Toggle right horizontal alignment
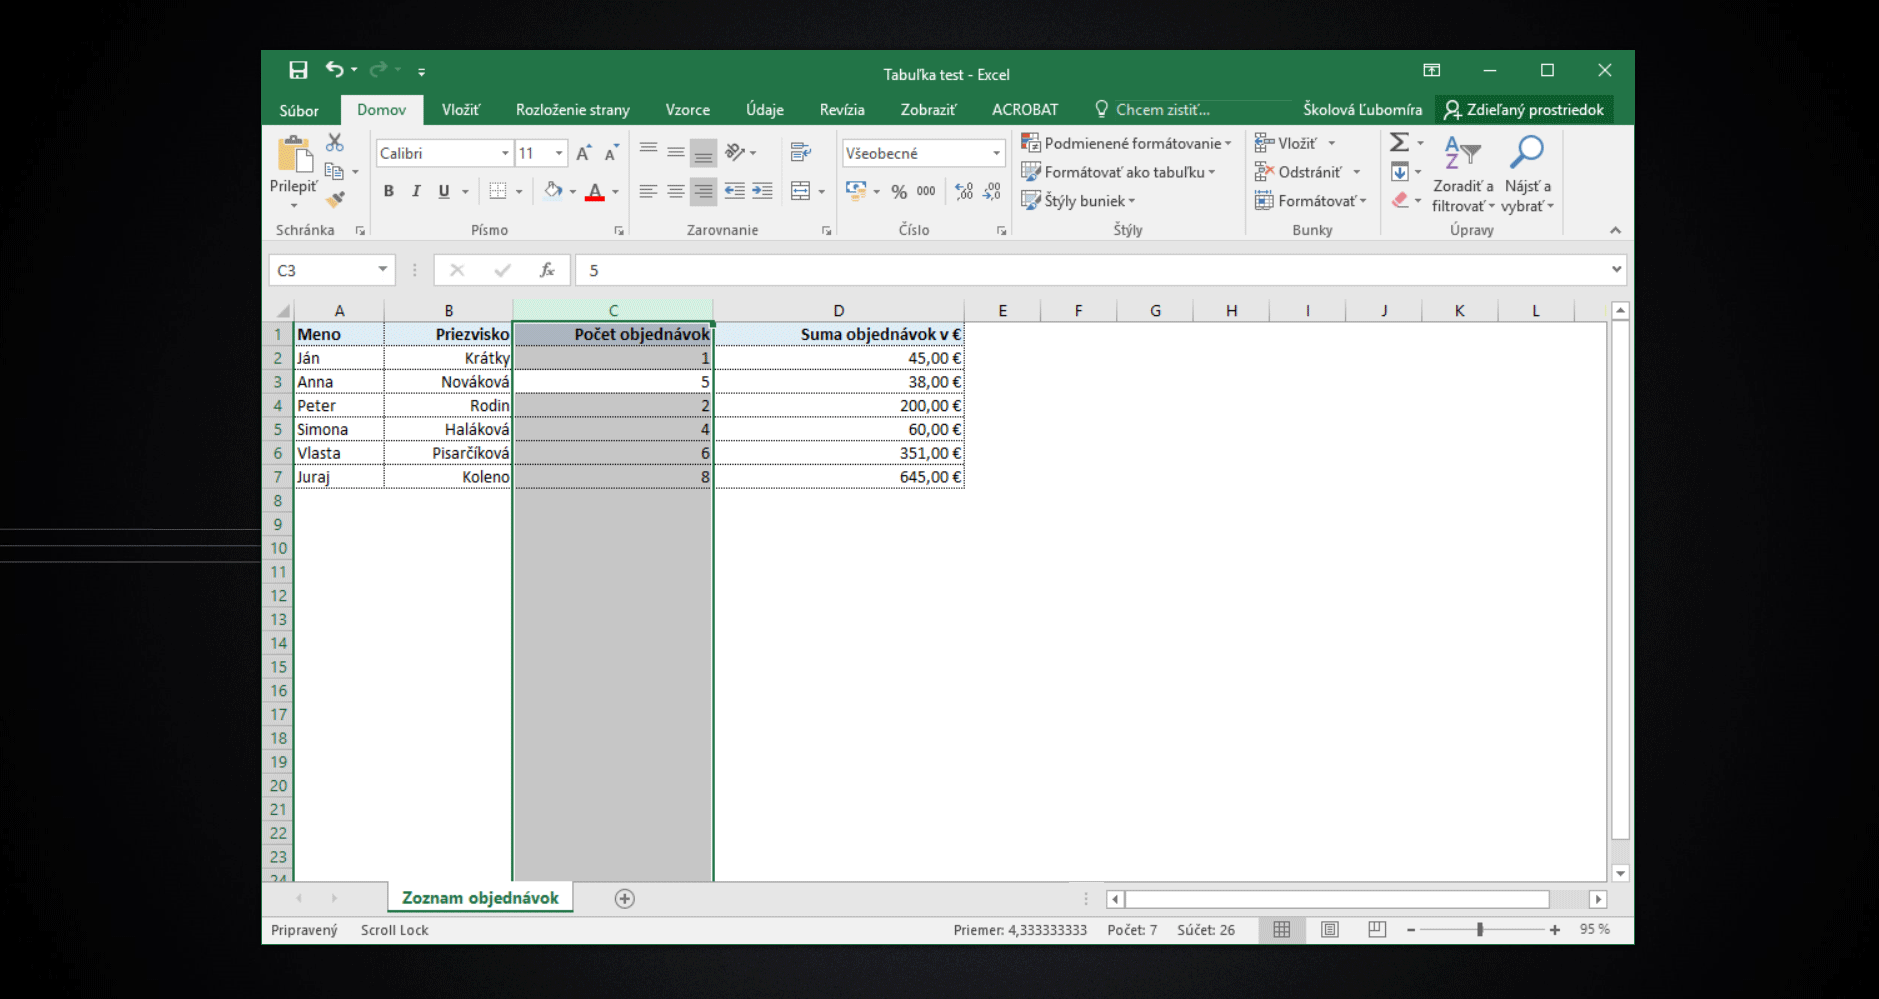Viewport: 1879px width, 999px height. pos(704,191)
